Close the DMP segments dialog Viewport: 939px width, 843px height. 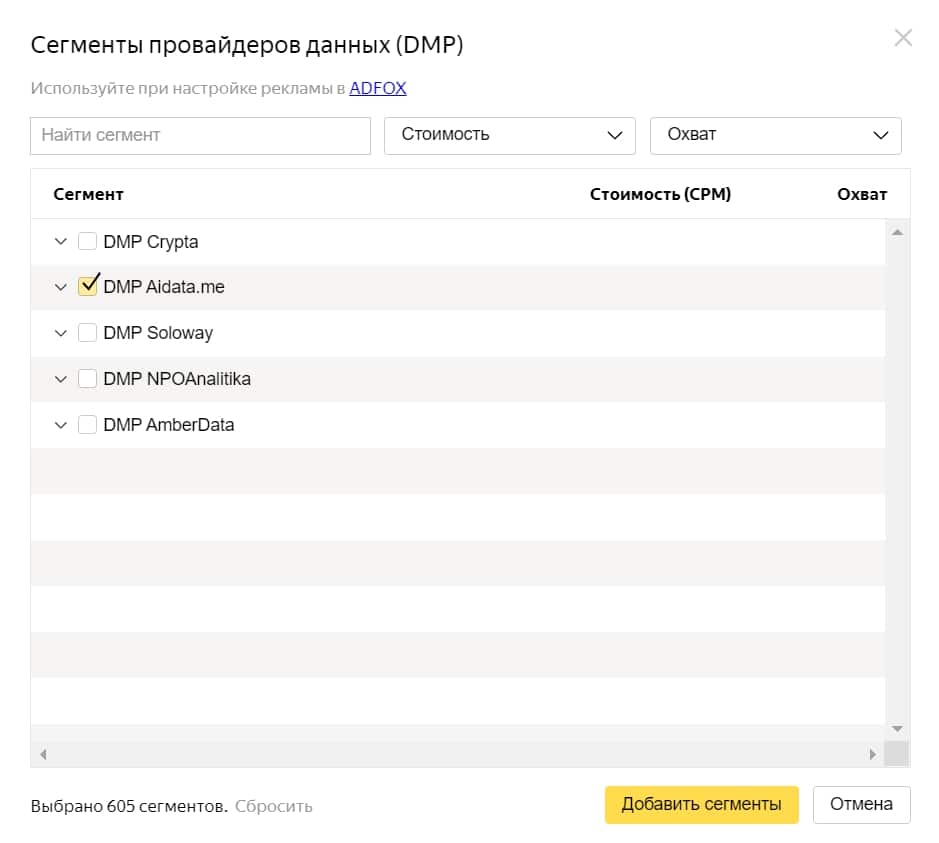tap(903, 38)
